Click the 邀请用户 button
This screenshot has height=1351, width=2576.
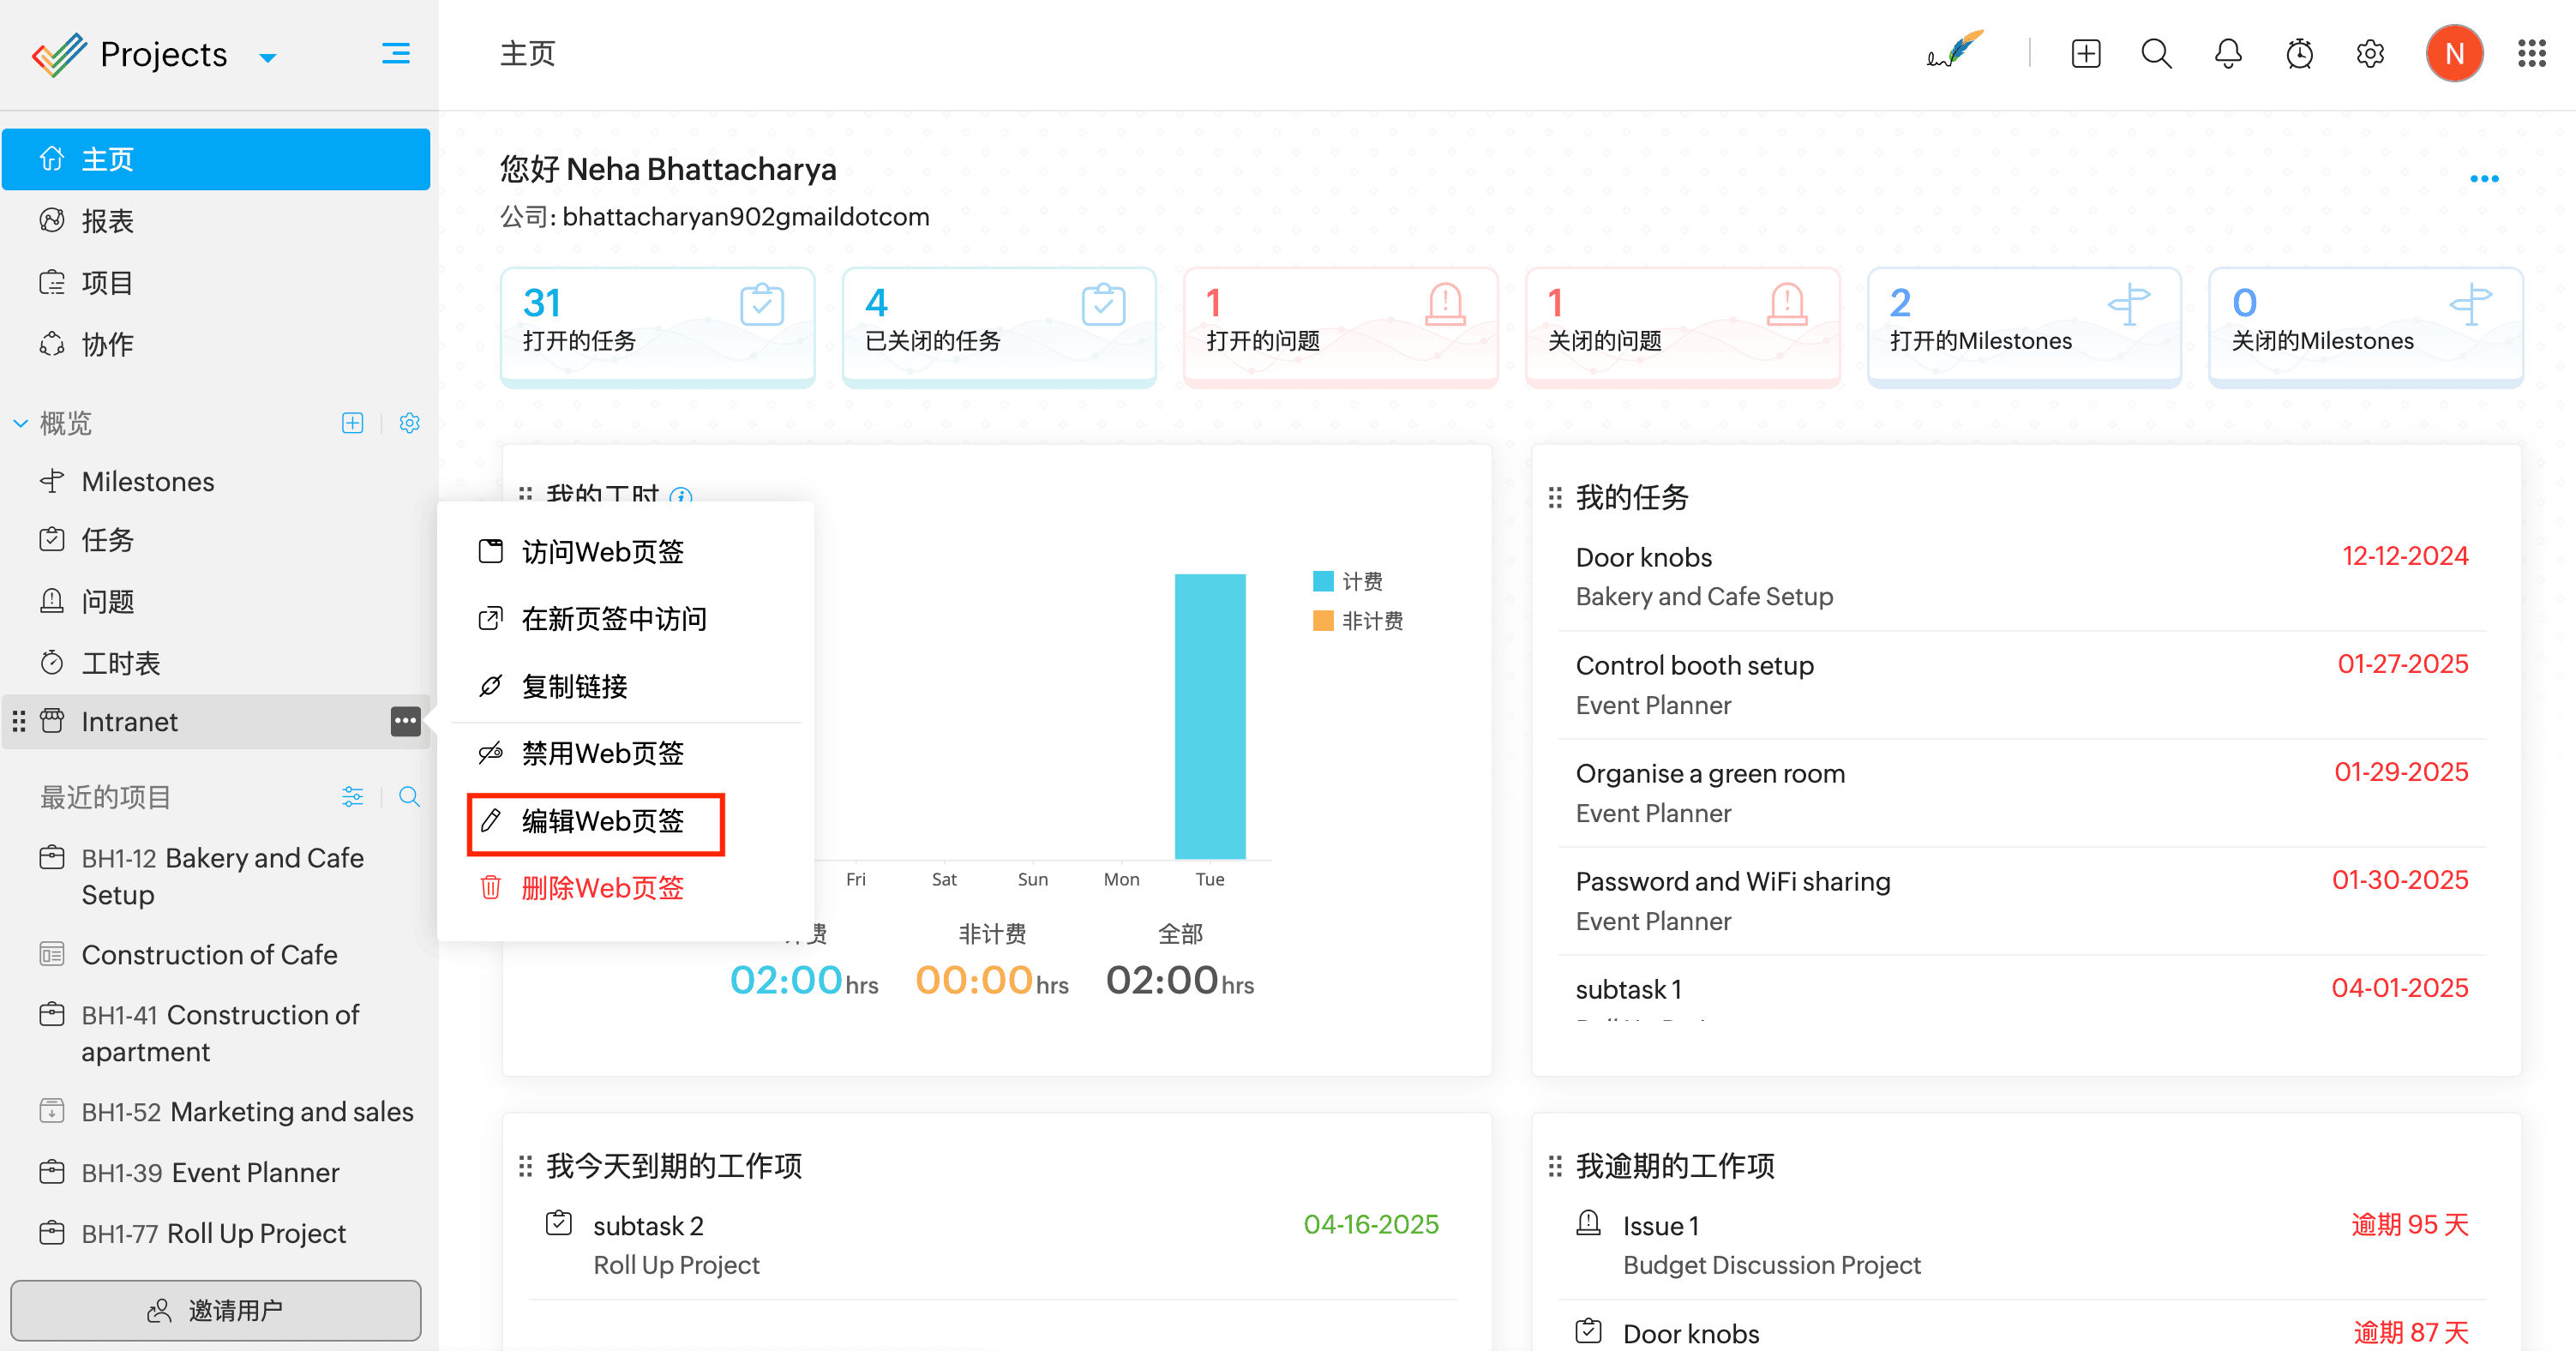click(216, 1310)
